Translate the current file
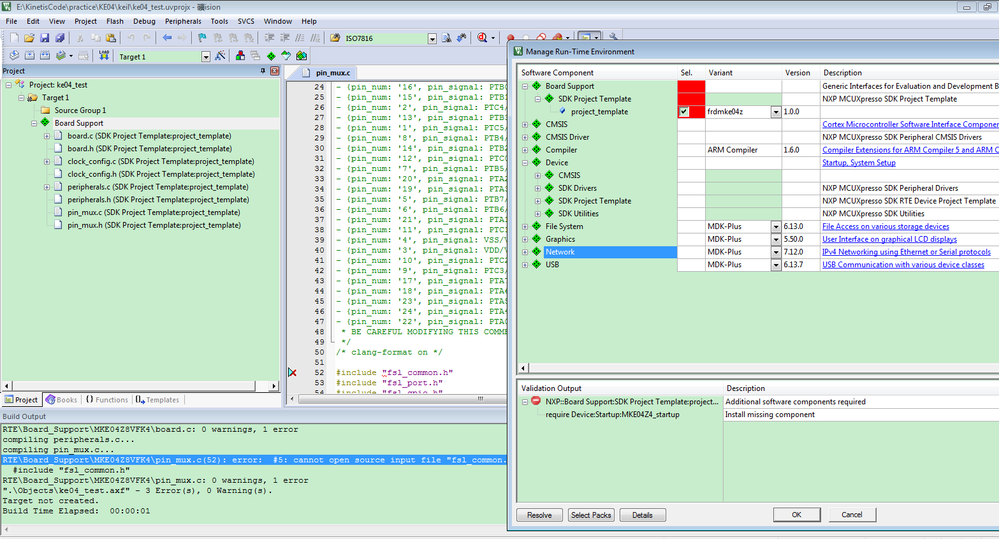This screenshot has height=539, width=999. 13,56
